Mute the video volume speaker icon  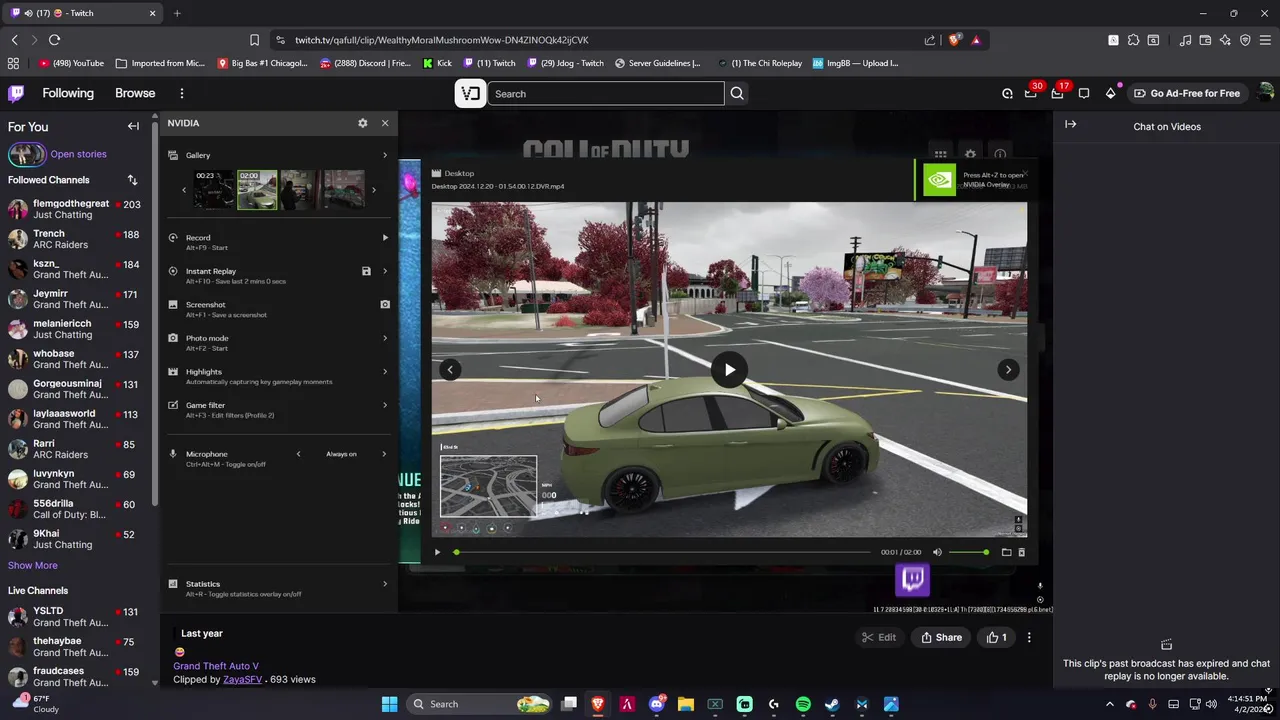coord(937,552)
